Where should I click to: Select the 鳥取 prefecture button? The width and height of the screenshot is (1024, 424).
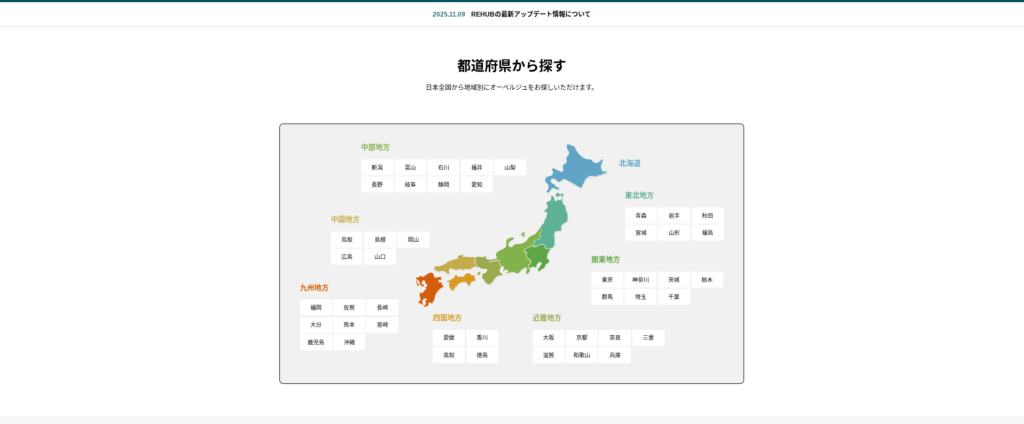(x=347, y=240)
